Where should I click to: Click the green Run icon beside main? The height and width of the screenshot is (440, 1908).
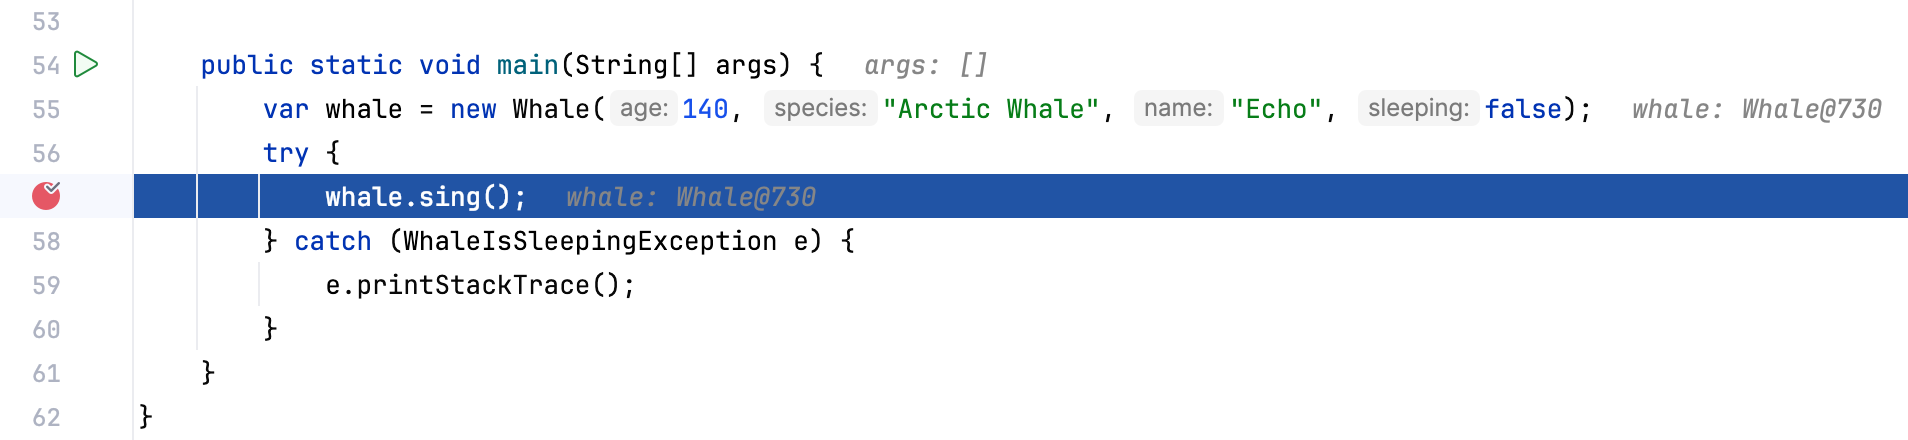(x=87, y=65)
